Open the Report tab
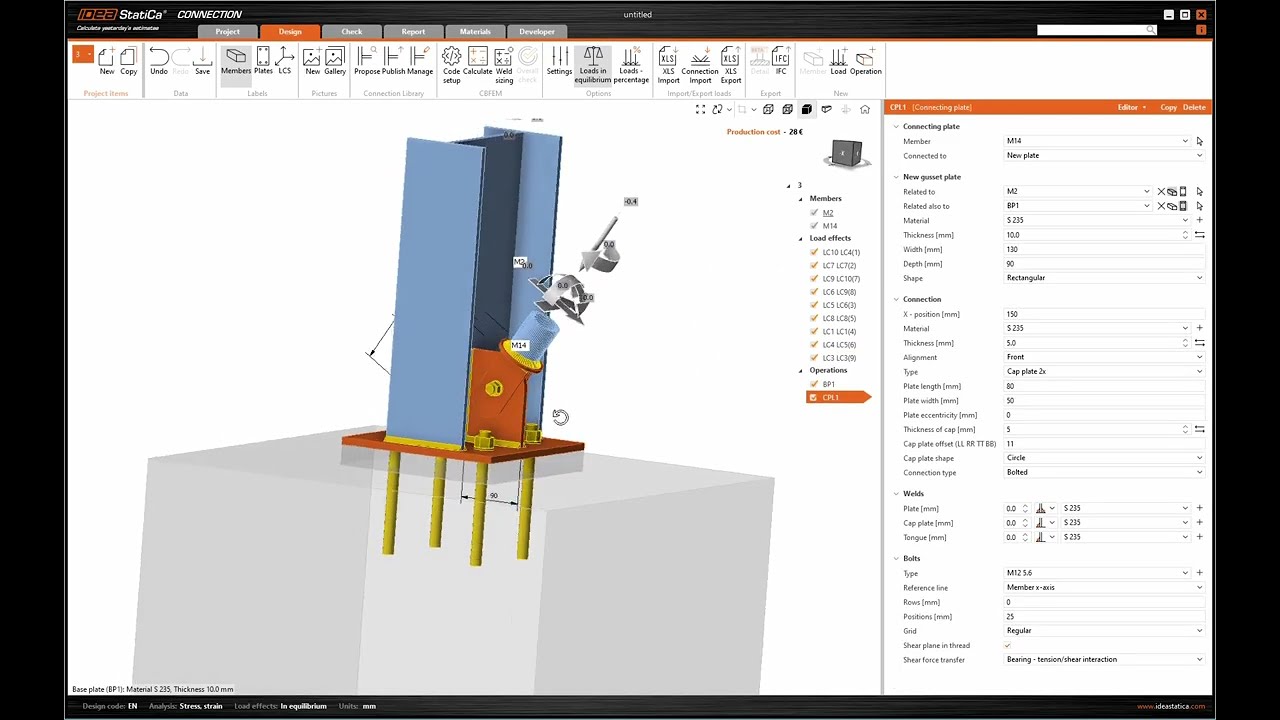The image size is (1280, 720). click(x=413, y=32)
